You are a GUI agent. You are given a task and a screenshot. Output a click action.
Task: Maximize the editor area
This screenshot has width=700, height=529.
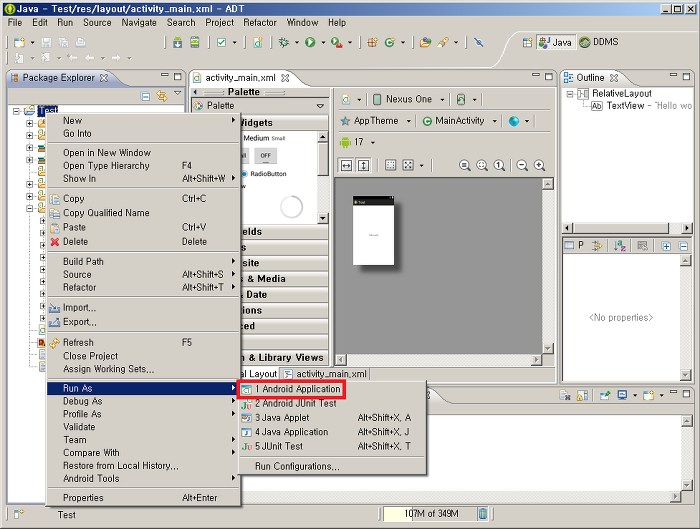tap(549, 76)
